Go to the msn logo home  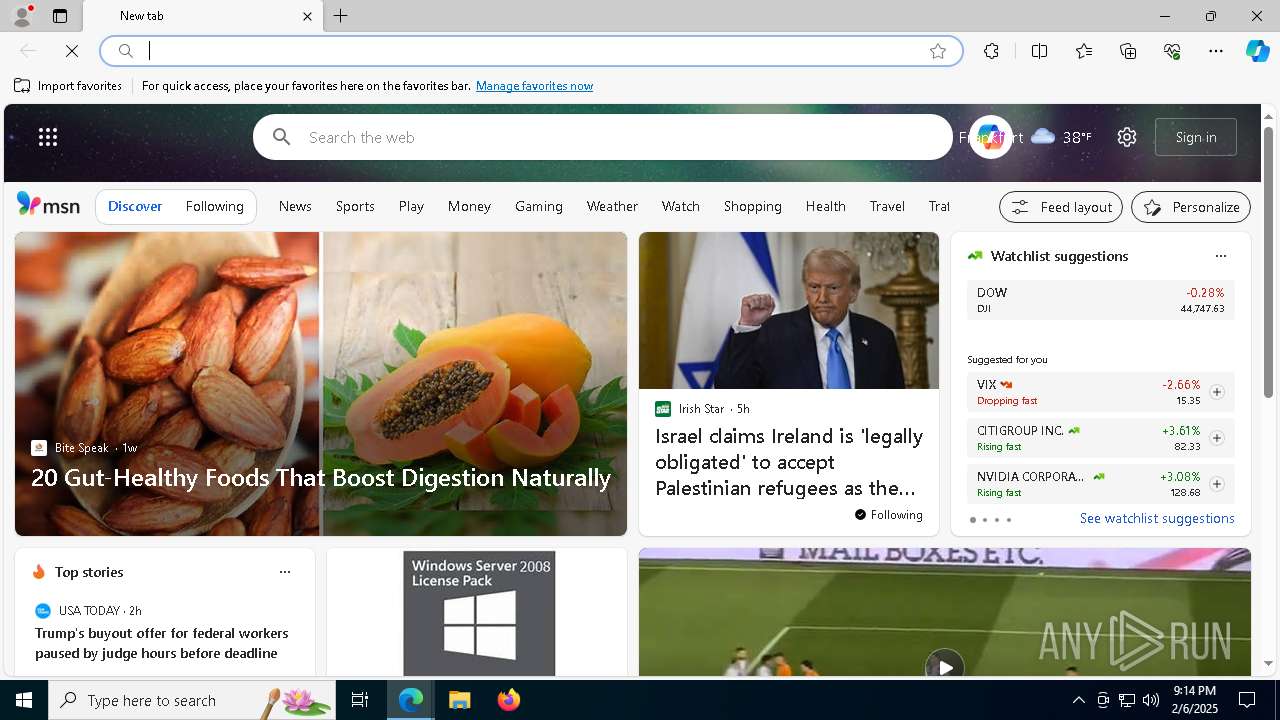click(x=48, y=205)
